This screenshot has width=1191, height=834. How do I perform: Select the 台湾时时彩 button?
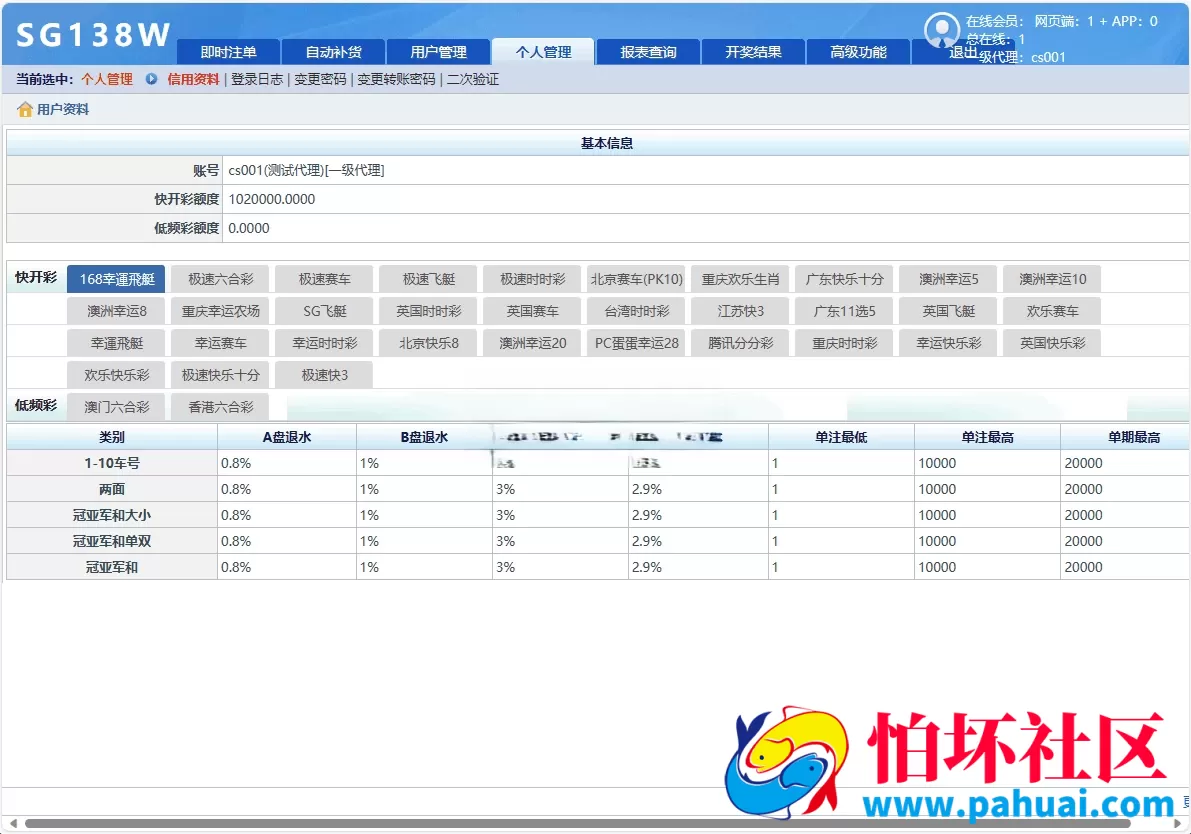(637, 311)
